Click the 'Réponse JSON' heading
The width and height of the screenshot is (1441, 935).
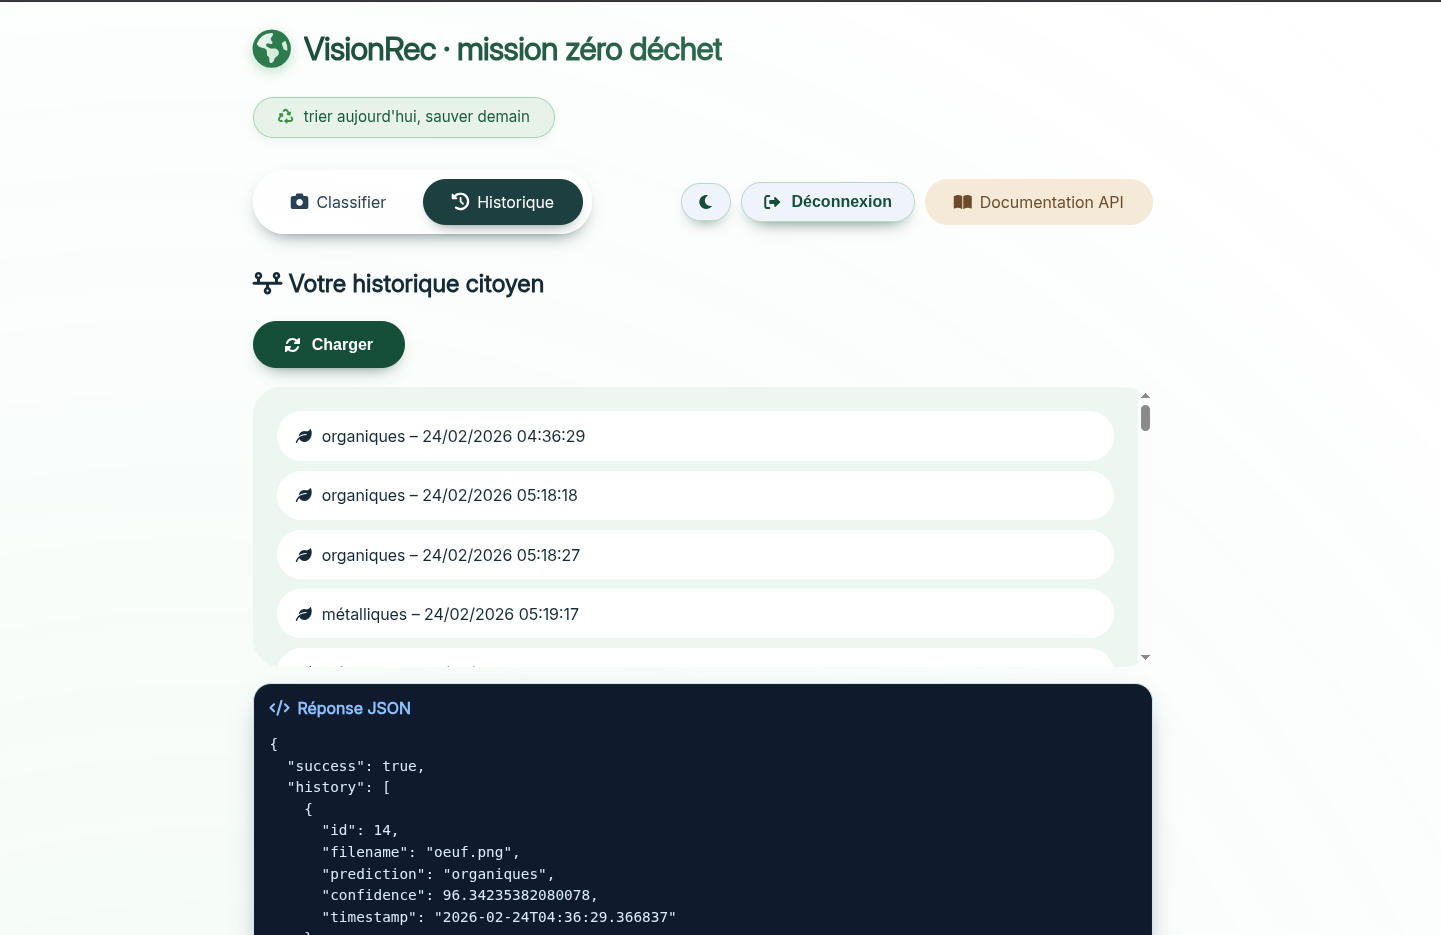pyautogui.click(x=354, y=708)
